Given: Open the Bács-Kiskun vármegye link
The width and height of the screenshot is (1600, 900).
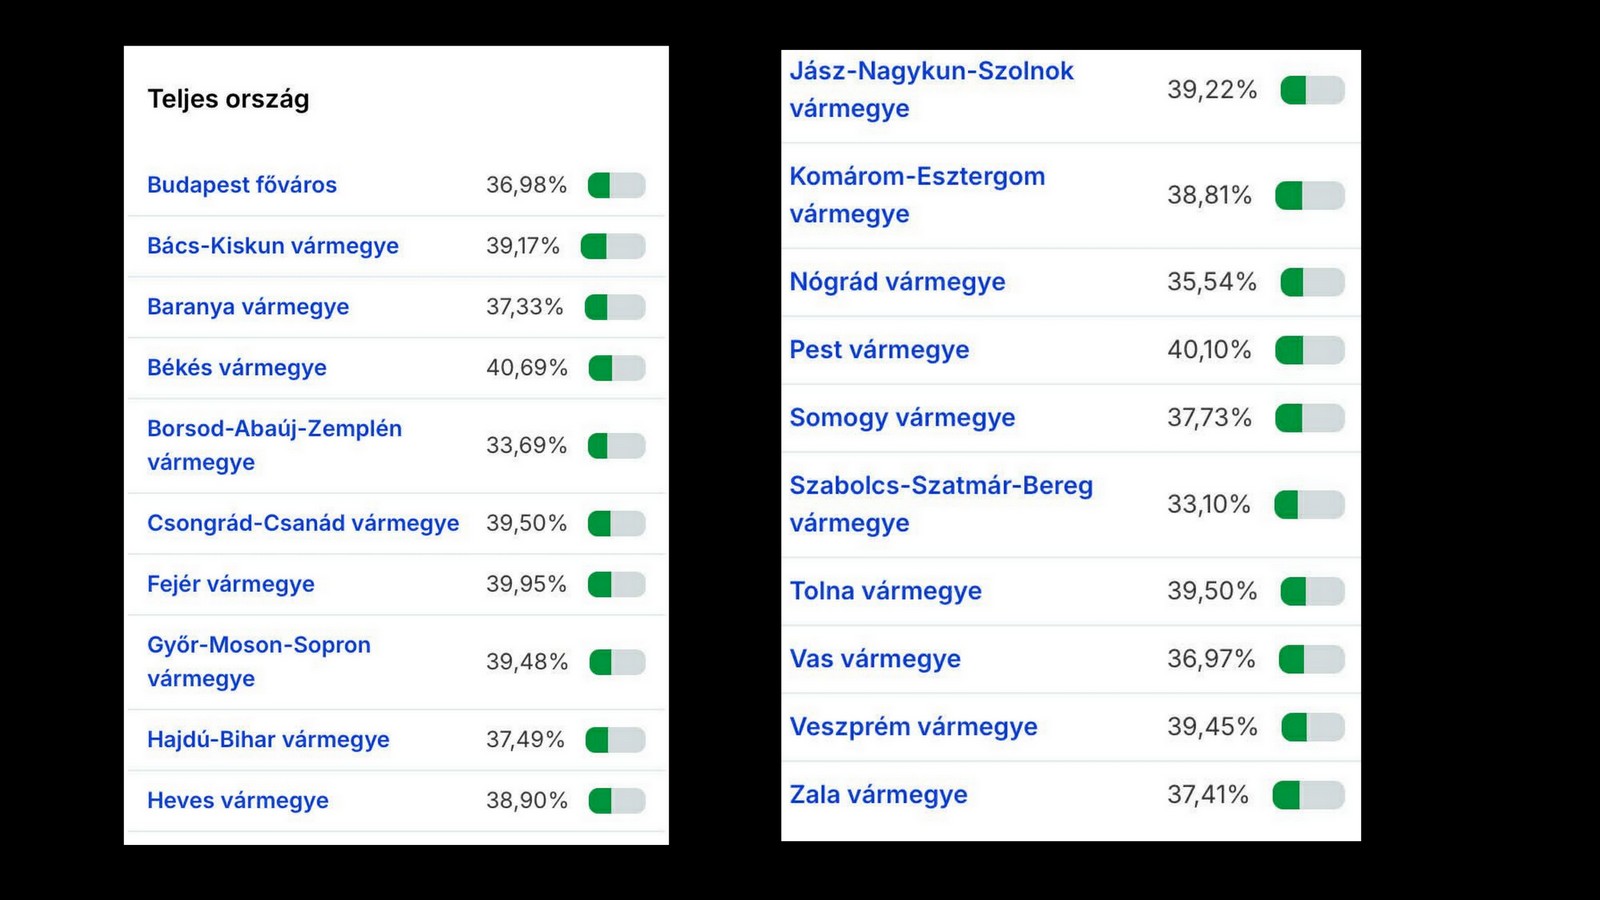Looking at the screenshot, I should coord(273,246).
